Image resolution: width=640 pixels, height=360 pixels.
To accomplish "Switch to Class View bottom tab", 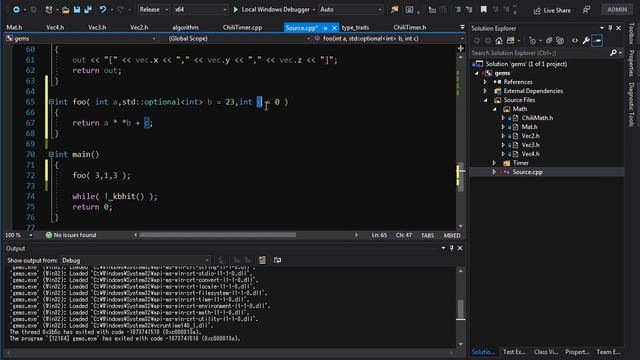I will pos(545,352).
